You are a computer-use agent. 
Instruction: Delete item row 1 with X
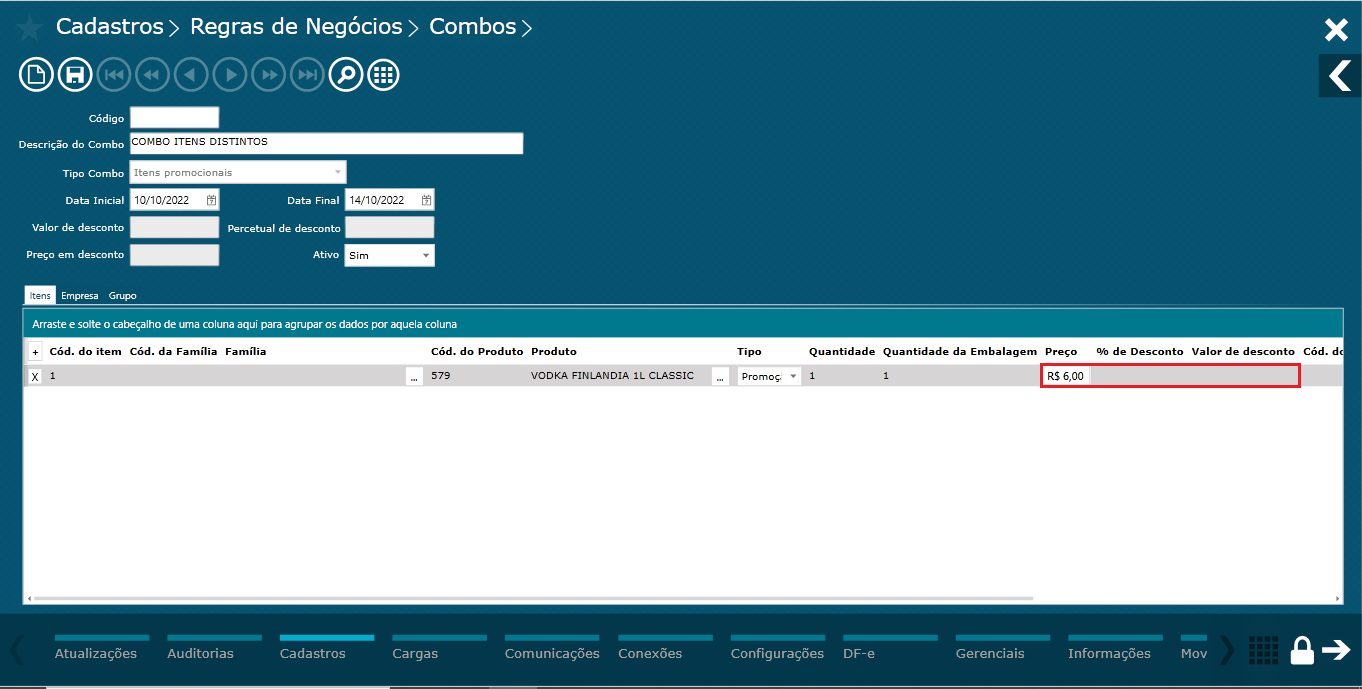tap(35, 377)
